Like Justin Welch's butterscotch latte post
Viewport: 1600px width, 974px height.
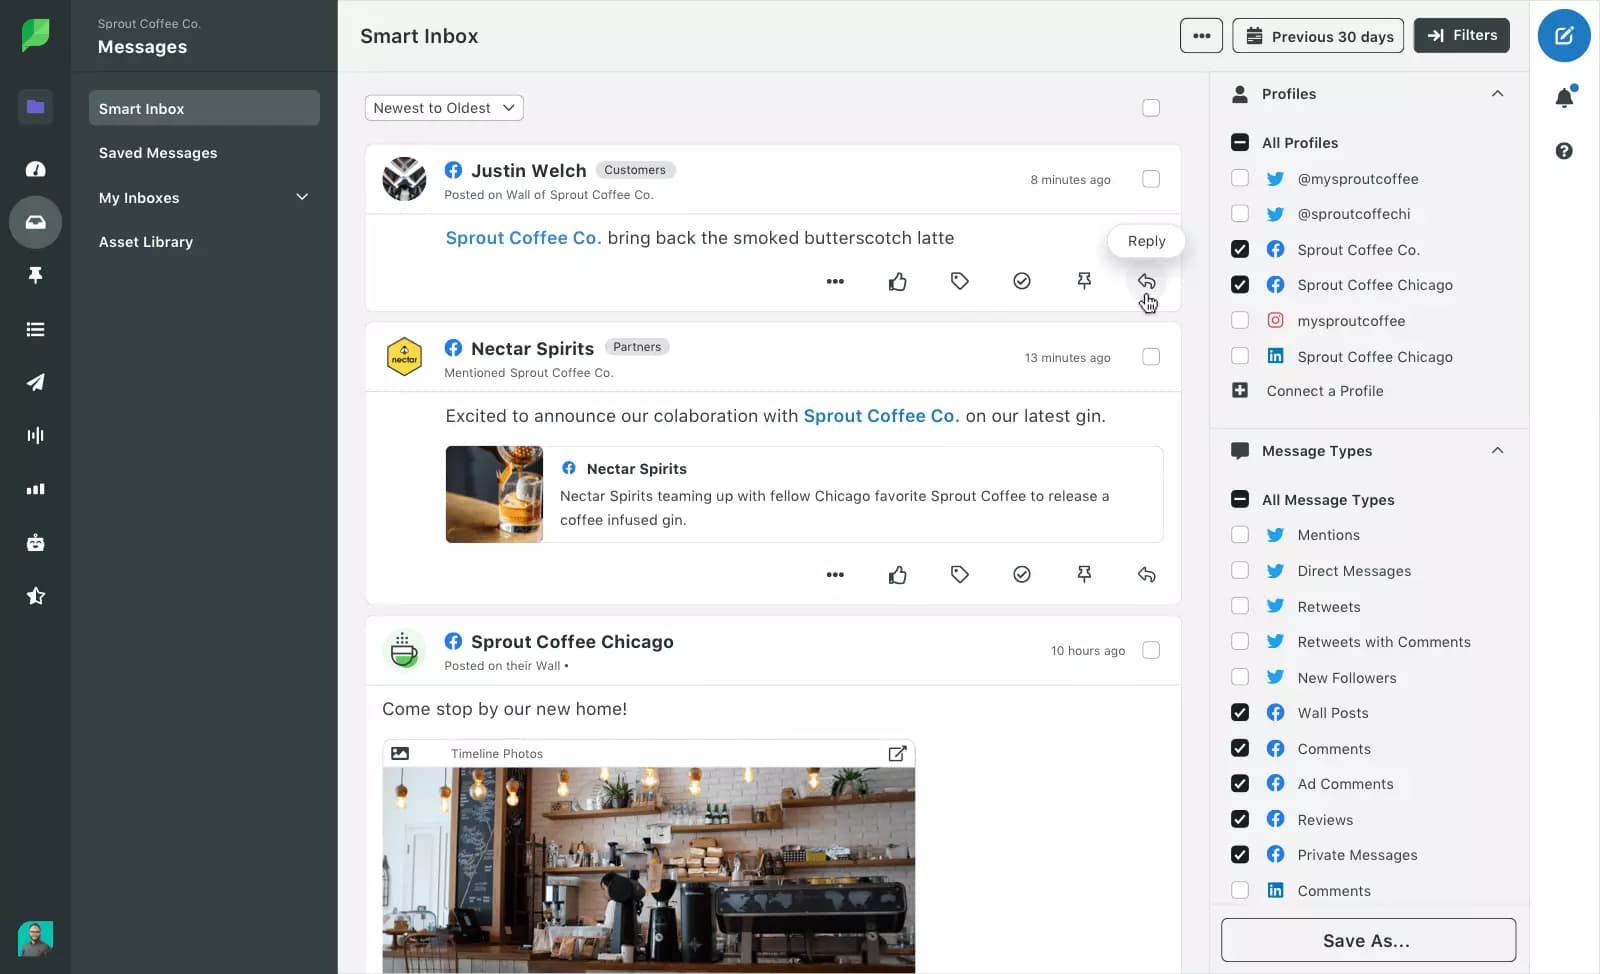pyautogui.click(x=897, y=281)
